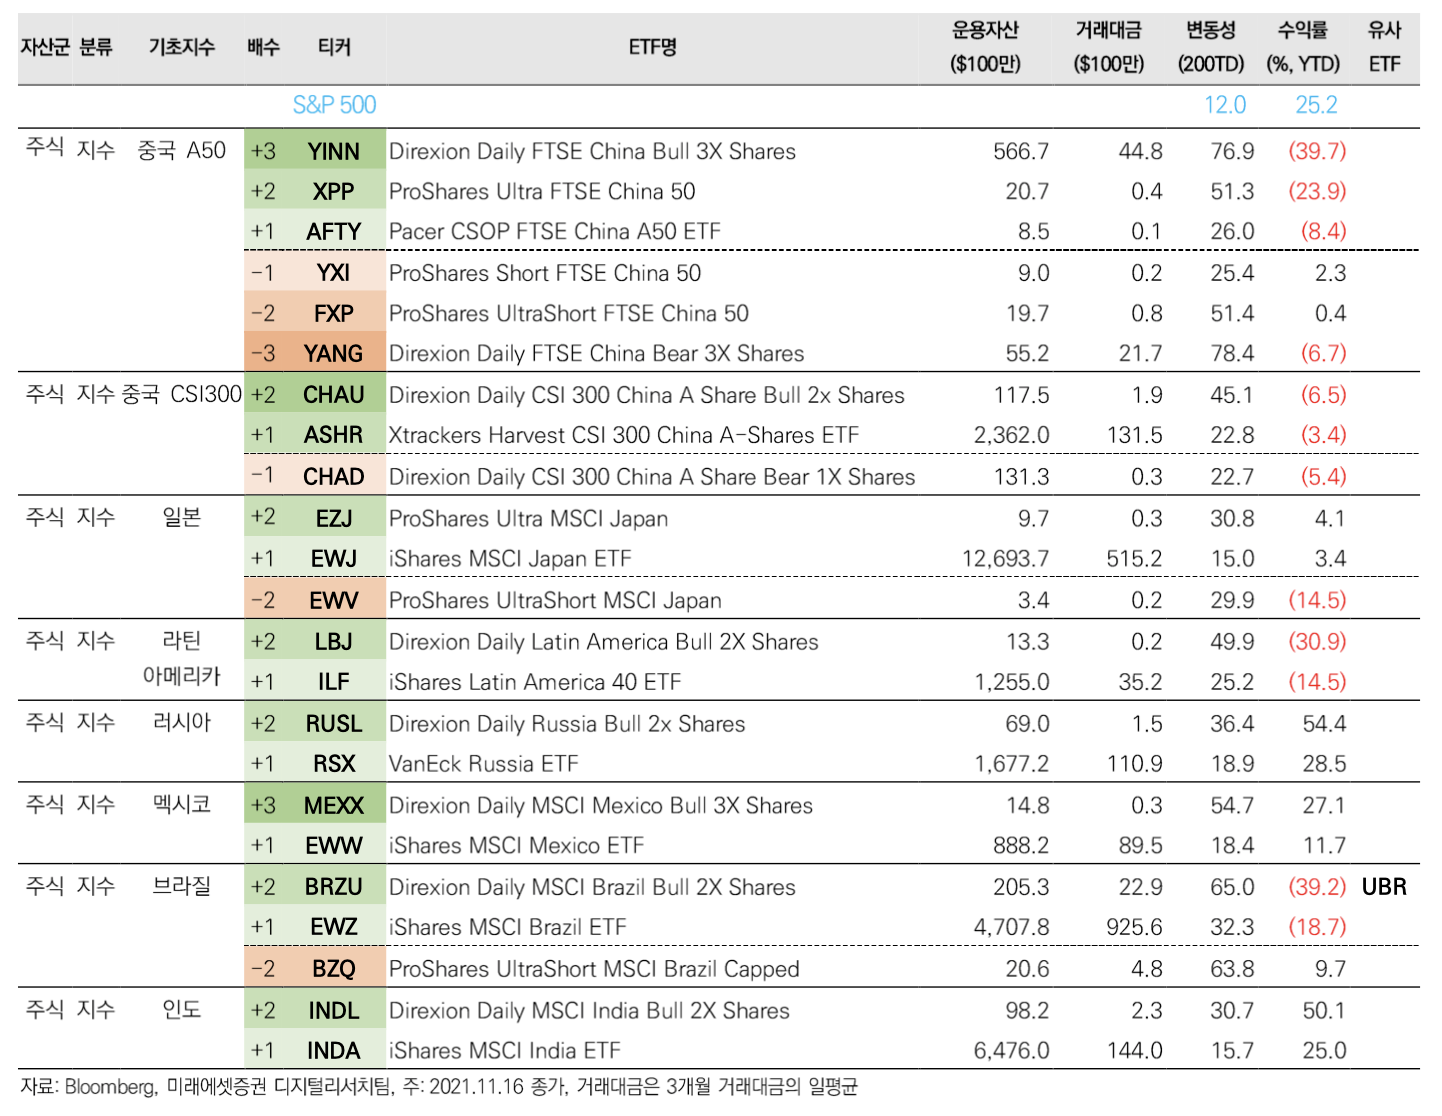Image resolution: width=1442 pixels, height=1116 pixels.
Task: Select the RSX ticker cell
Action: coord(334,764)
